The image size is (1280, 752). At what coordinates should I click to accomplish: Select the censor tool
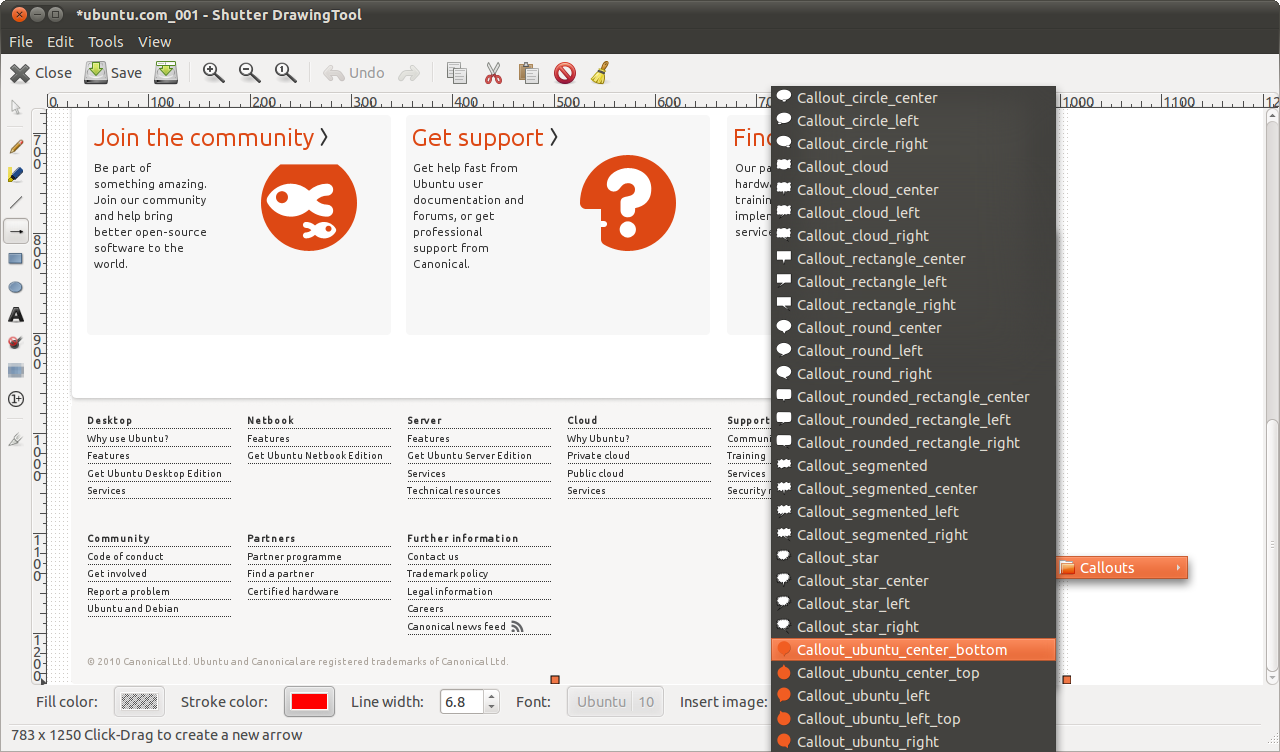pos(15,343)
